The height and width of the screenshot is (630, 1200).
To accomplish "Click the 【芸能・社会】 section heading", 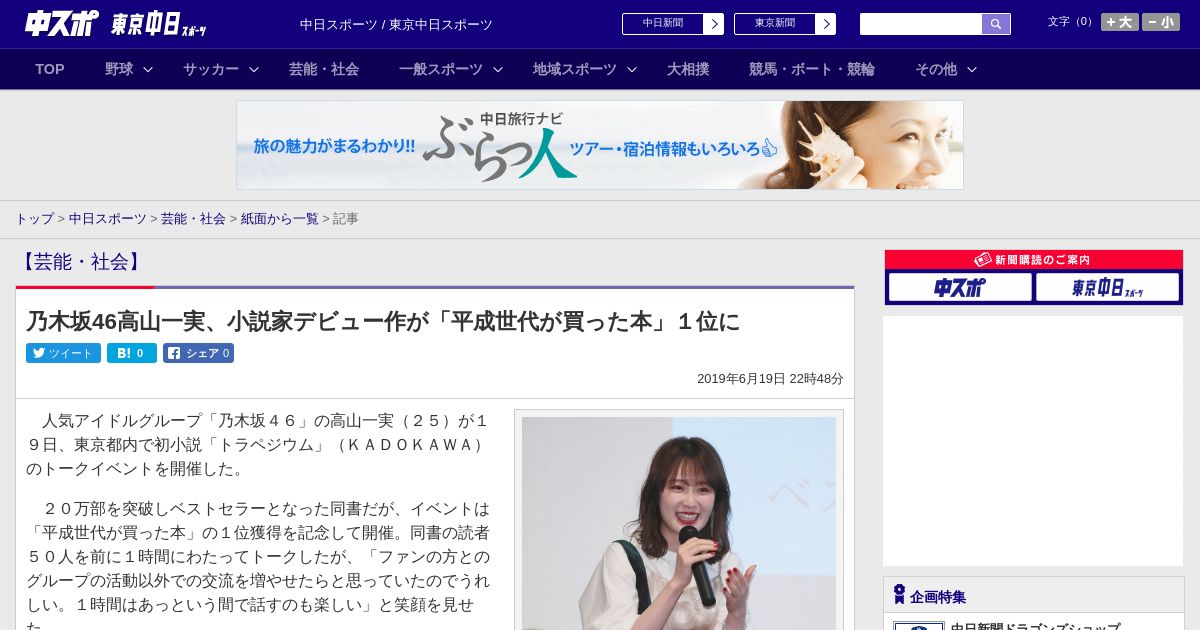I will tap(81, 262).
